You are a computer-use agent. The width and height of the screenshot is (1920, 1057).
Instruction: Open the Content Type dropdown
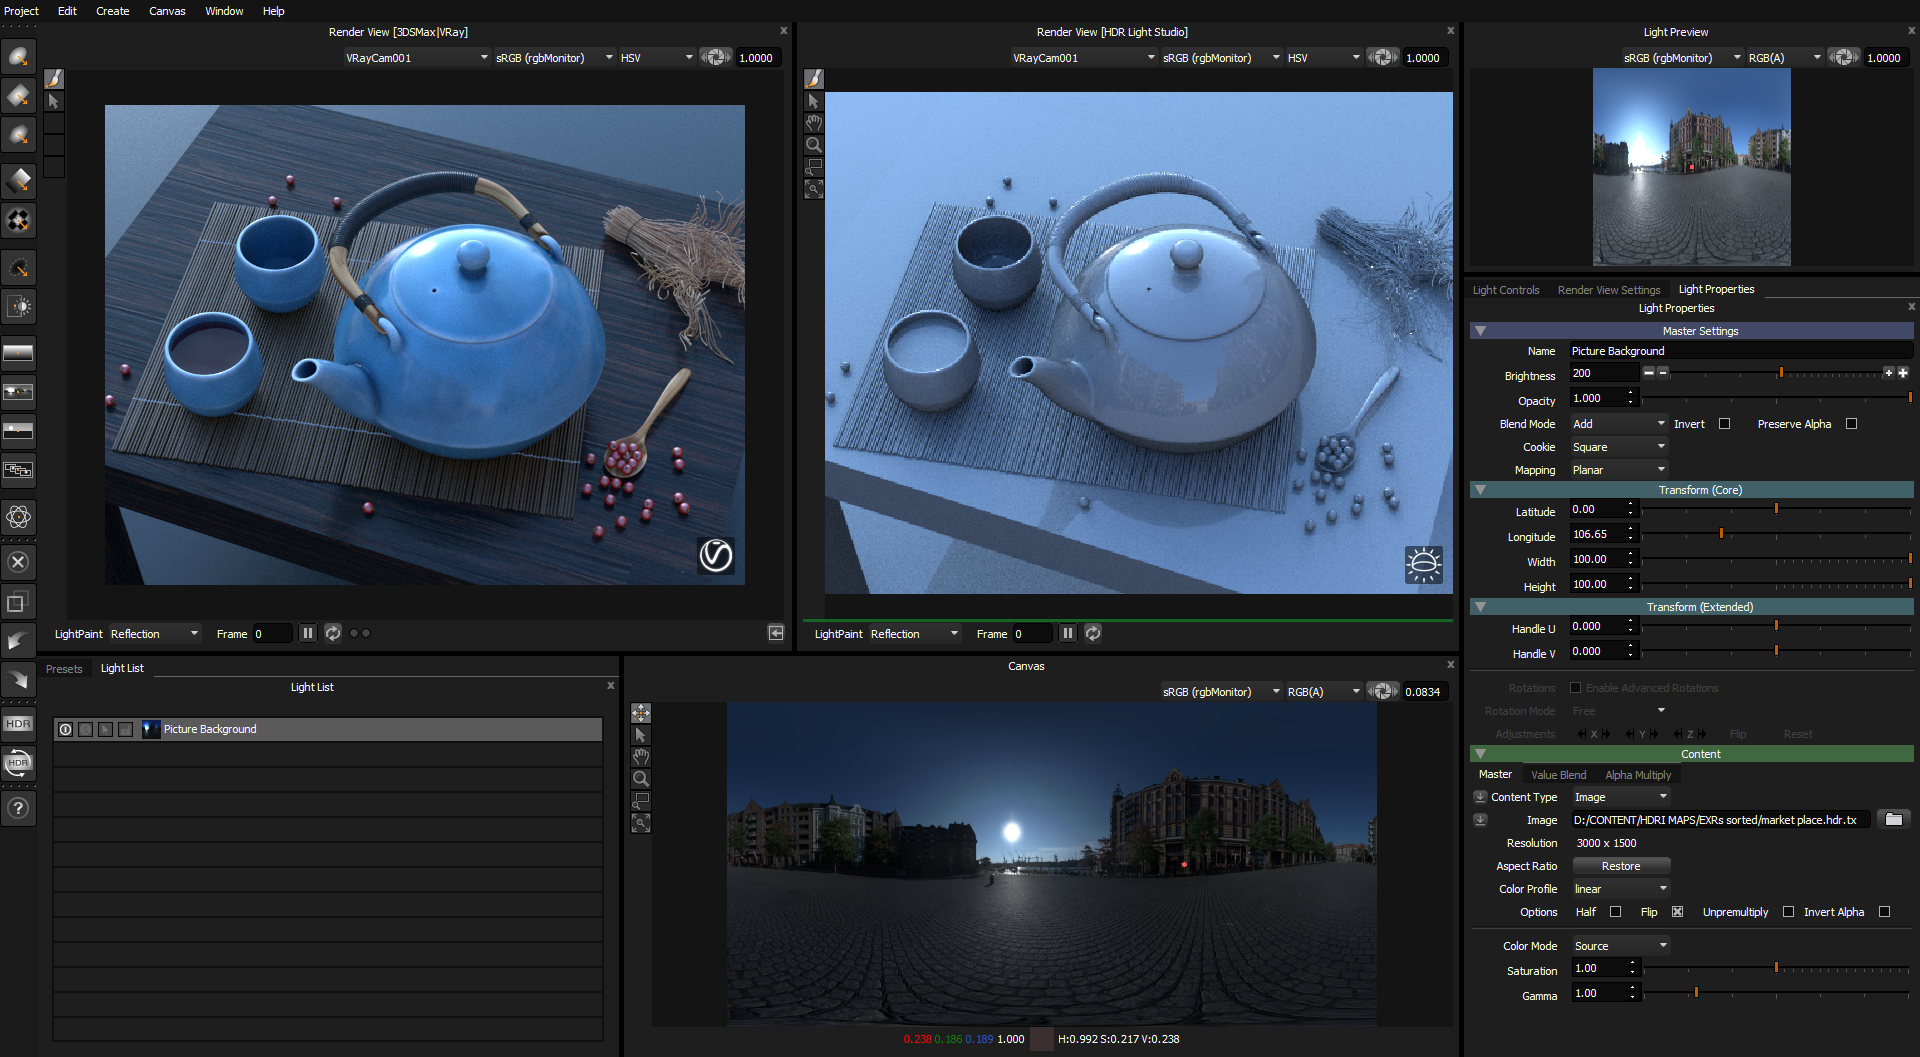[1620, 797]
